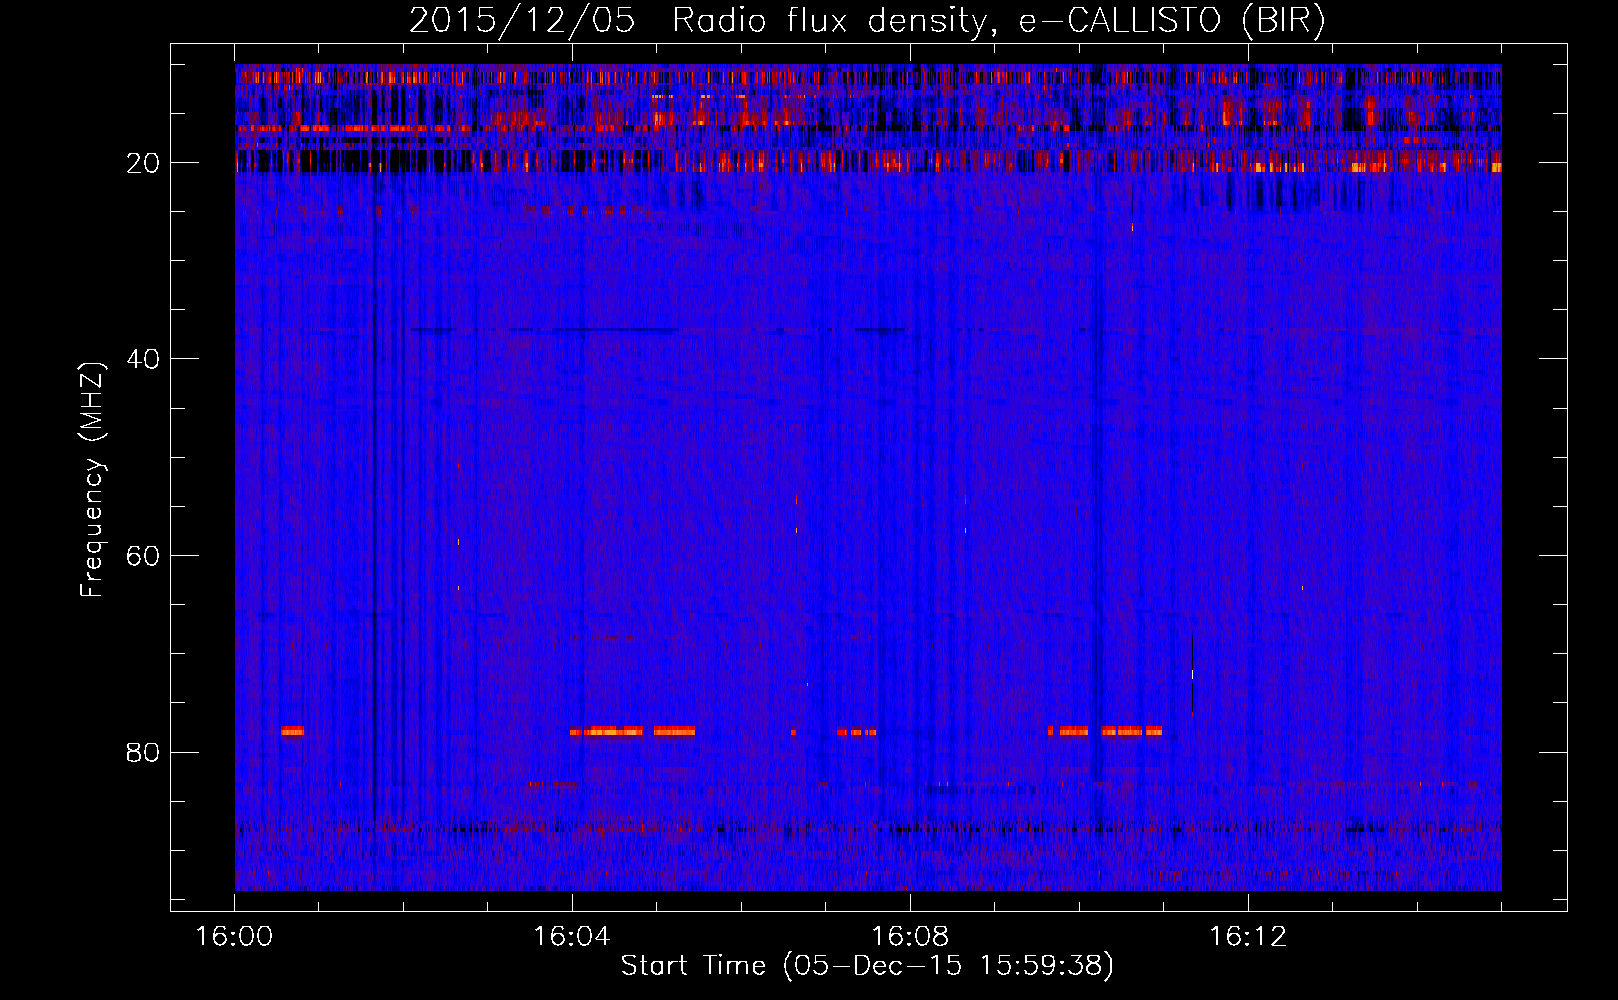The width and height of the screenshot is (1618, 1000).
Task: Click the "60" frequency tick label
Action: pos(144,556)
